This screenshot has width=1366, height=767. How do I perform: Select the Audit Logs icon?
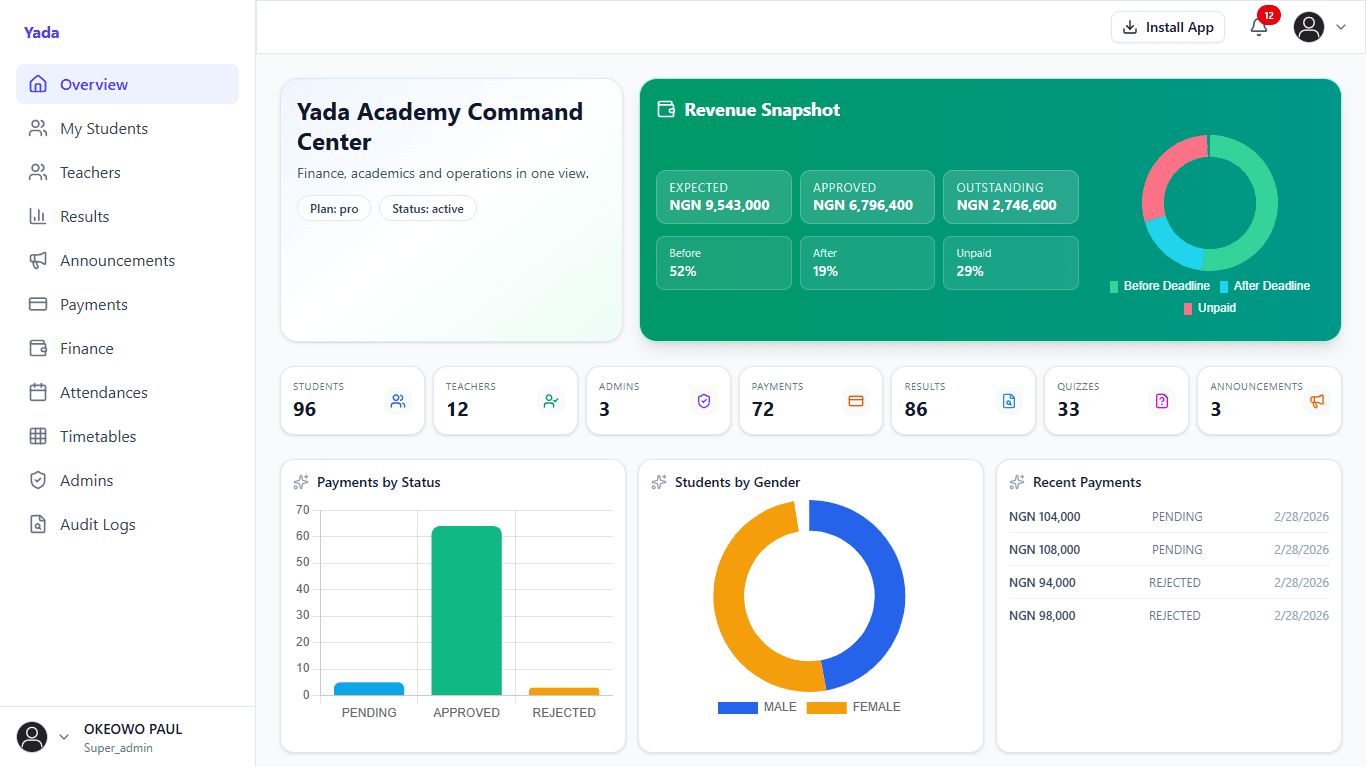click(x=37, y=524)
